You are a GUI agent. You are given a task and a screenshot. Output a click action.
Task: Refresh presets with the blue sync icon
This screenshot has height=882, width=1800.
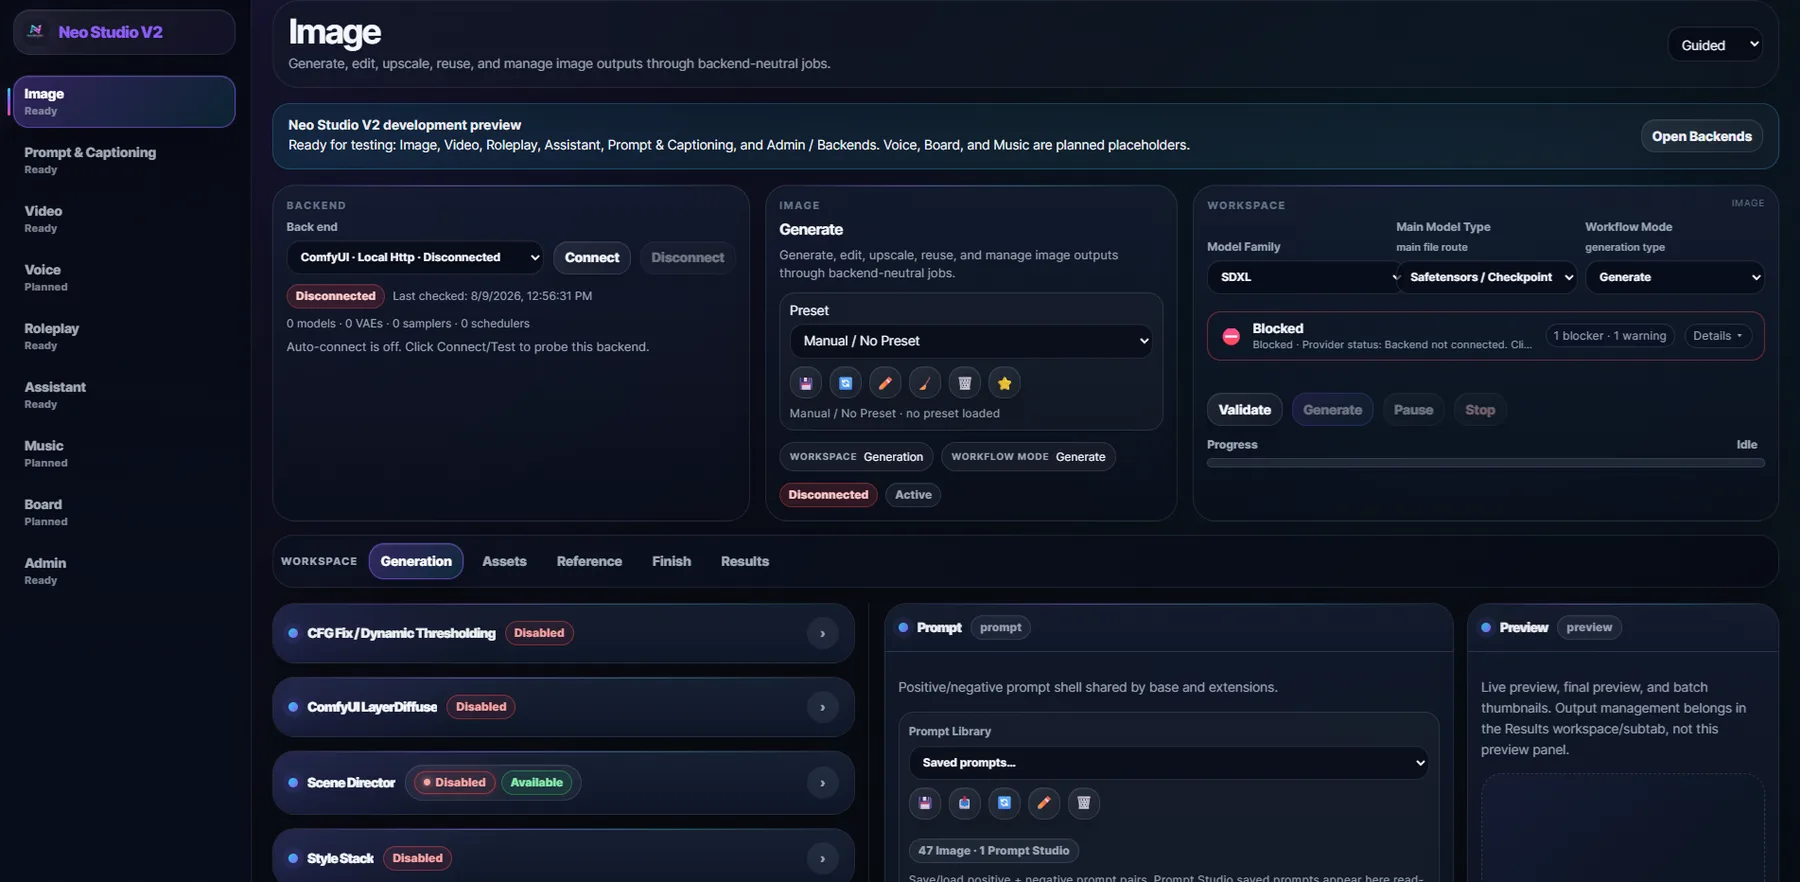[x=846, y=383]
